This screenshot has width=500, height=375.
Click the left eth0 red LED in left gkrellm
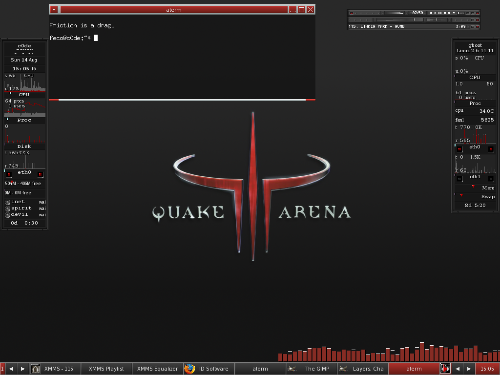(x=9, y=174)
